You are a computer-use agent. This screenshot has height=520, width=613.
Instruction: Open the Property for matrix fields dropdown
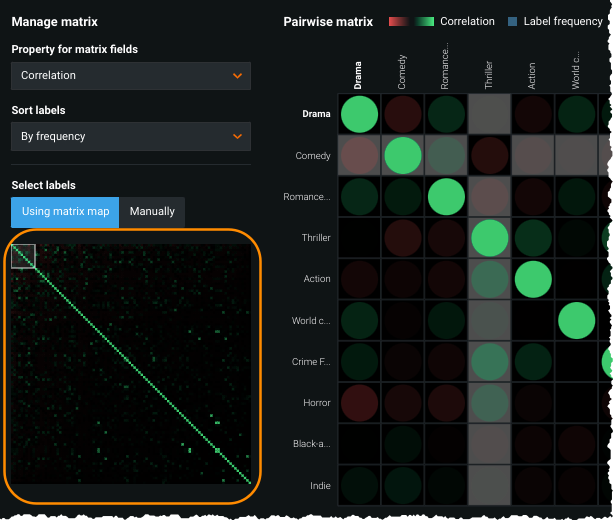tap(130, 75)
